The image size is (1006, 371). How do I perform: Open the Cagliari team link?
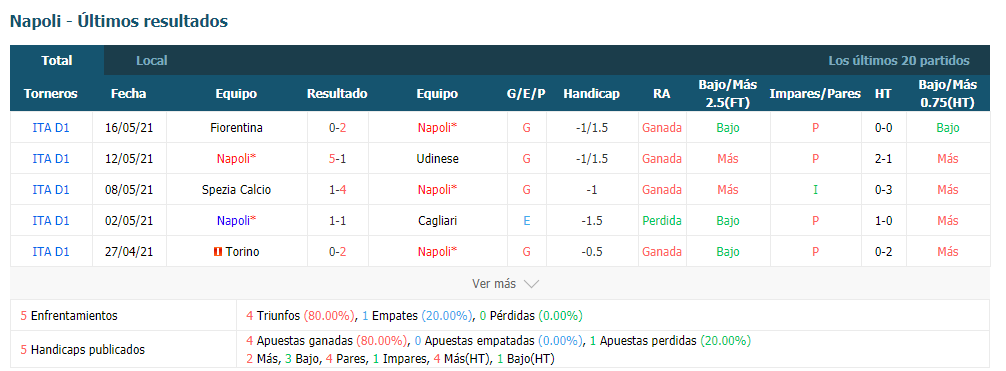pos(437,221)
